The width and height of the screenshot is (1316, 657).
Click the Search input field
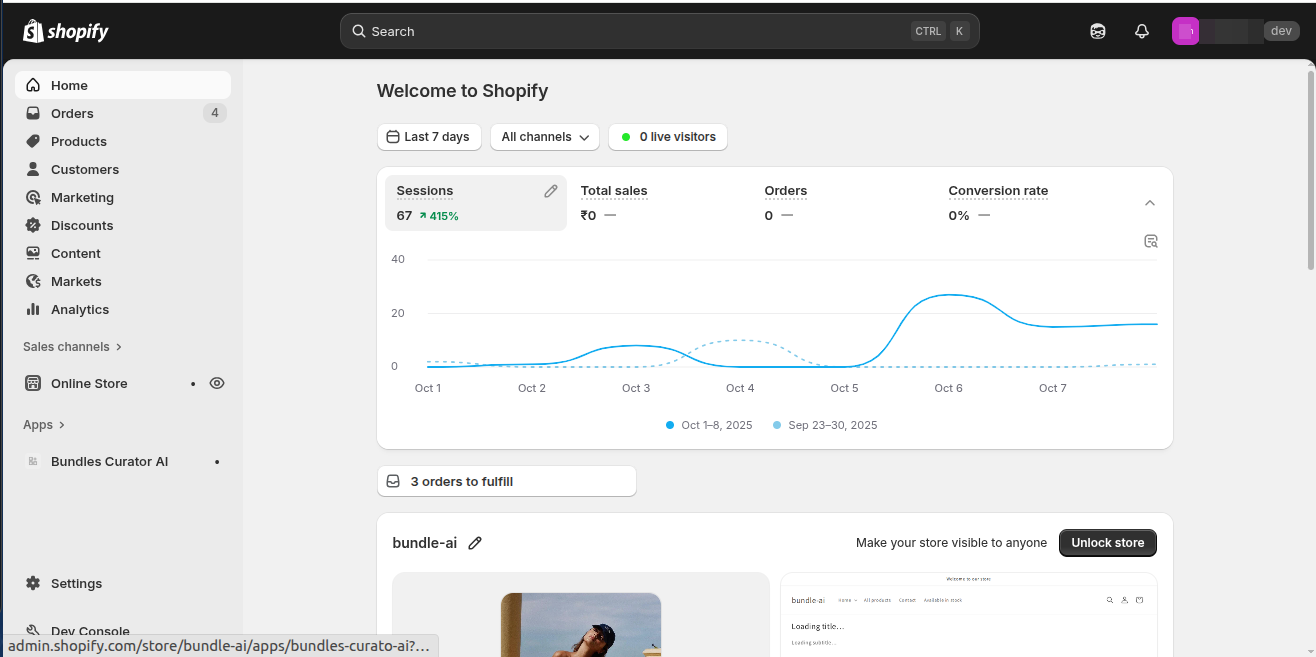(x=640, y=31)
